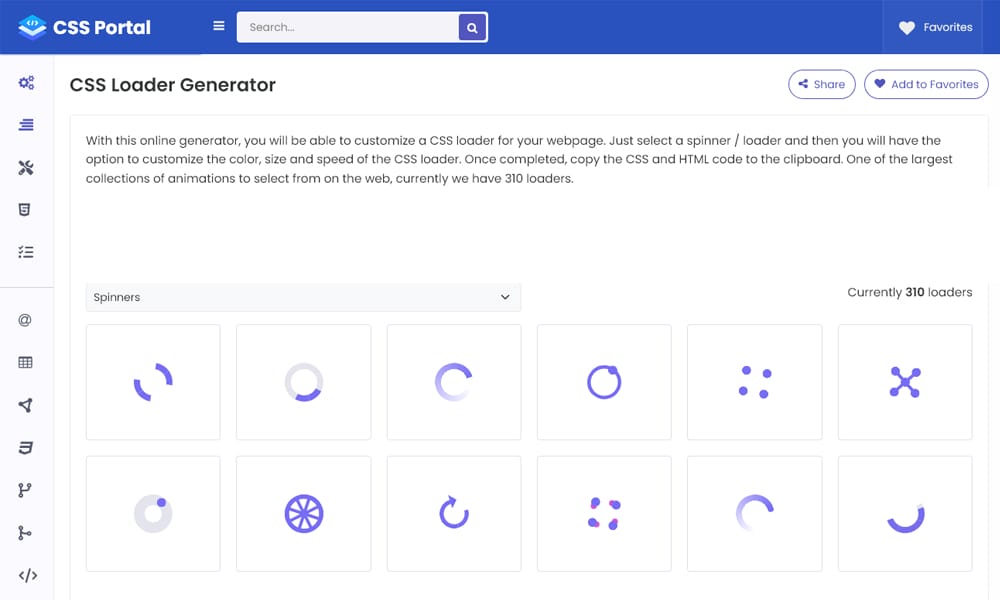Click the search magnifier button

click(471, 27)
